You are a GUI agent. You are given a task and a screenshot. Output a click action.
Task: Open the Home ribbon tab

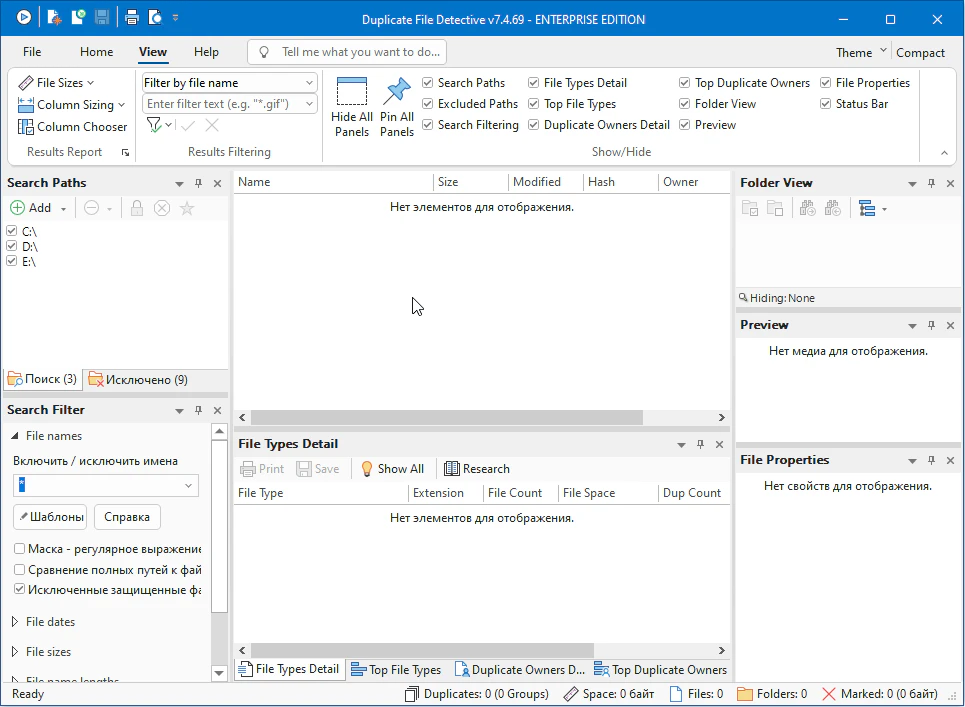coord(97,52)
